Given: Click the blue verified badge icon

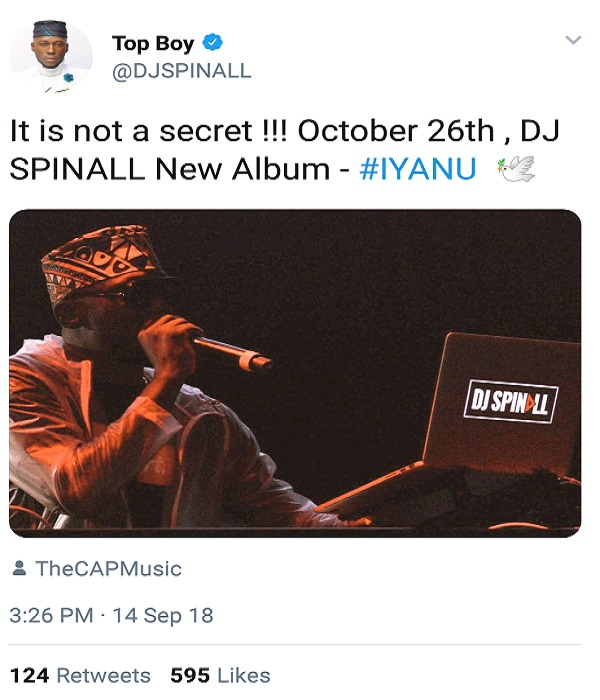Looking at the screenshot, I should coord(212,42).
